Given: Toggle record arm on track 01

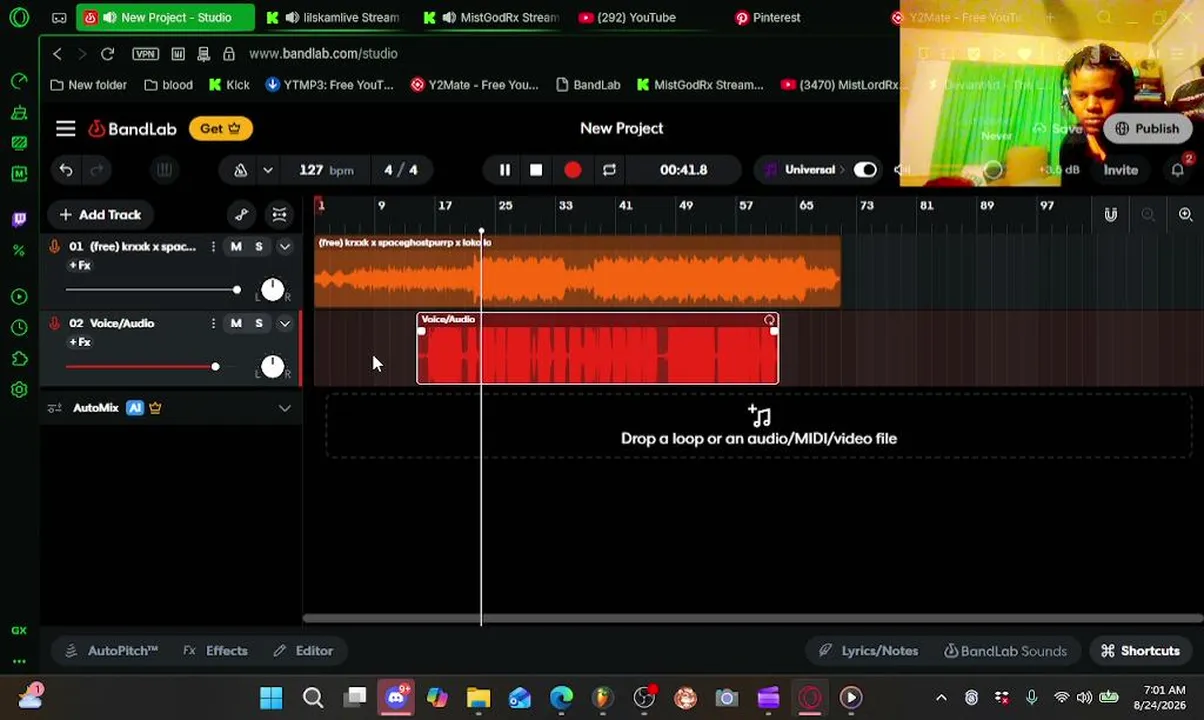Looking at the screenshot, I should coord(54,246).
